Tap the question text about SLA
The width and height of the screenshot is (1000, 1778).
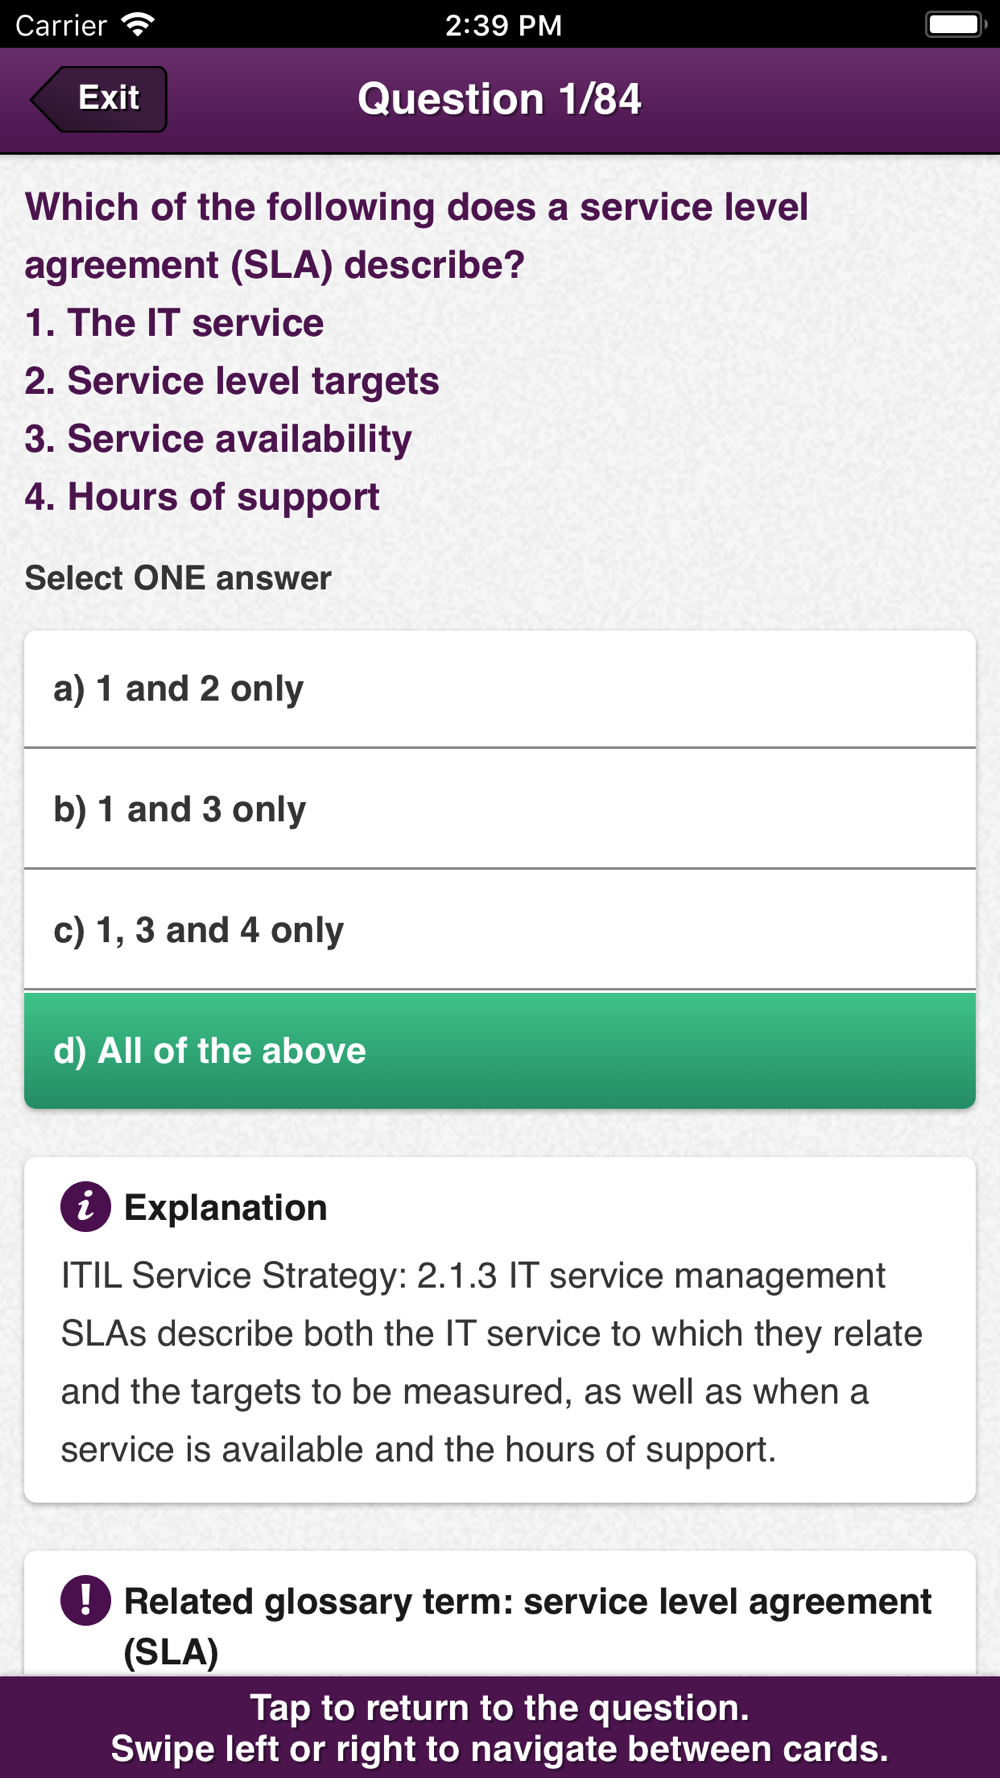(416, 235)
